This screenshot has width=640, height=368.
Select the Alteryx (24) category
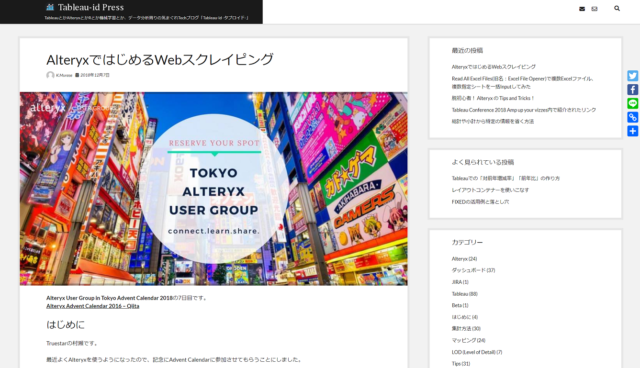point(464,259)
